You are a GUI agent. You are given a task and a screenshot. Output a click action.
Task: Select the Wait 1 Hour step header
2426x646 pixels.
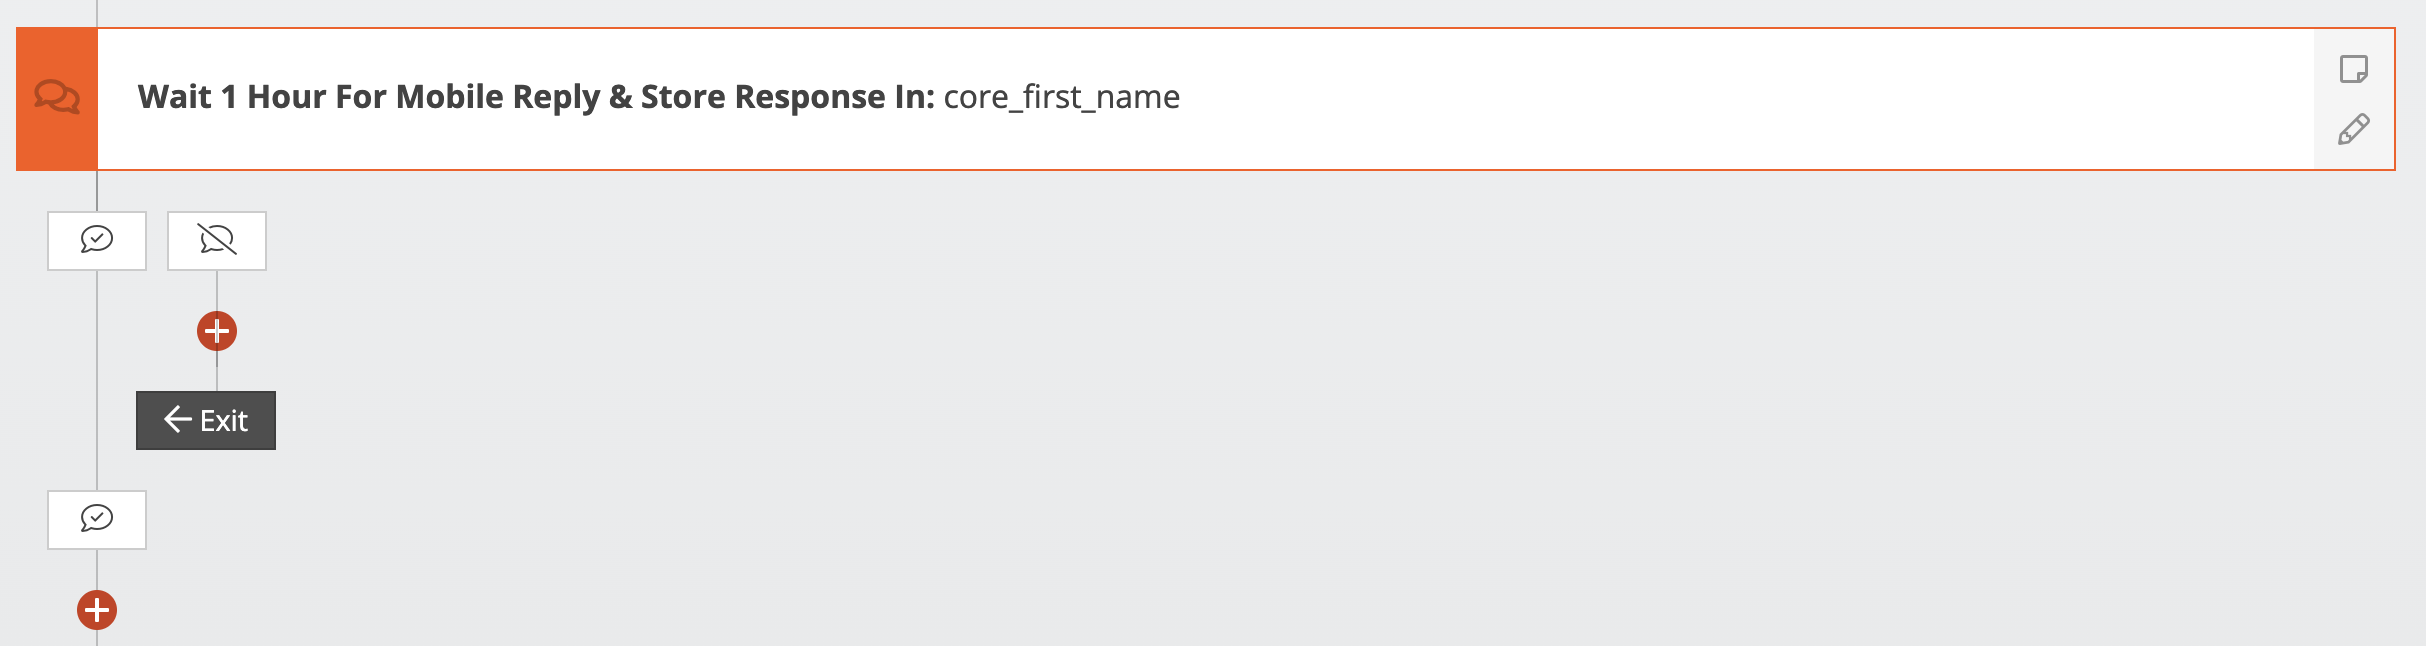(540, 98)
